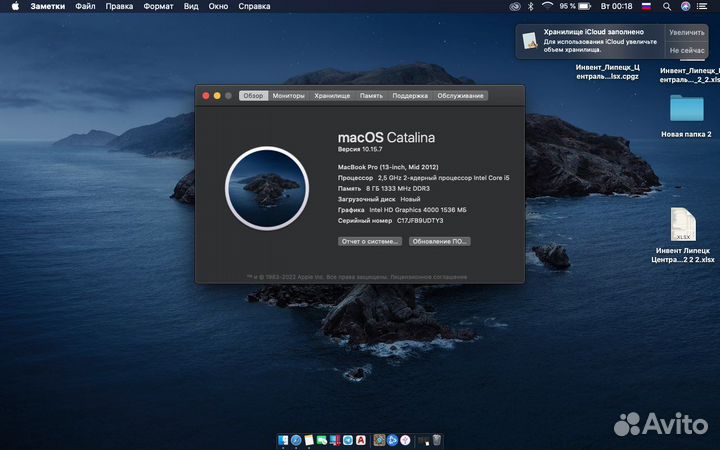This screenshot has width=720, height=450.
Task: Launch Safari from the Dock
Action: pyautogui.click(x=296, y=440)
